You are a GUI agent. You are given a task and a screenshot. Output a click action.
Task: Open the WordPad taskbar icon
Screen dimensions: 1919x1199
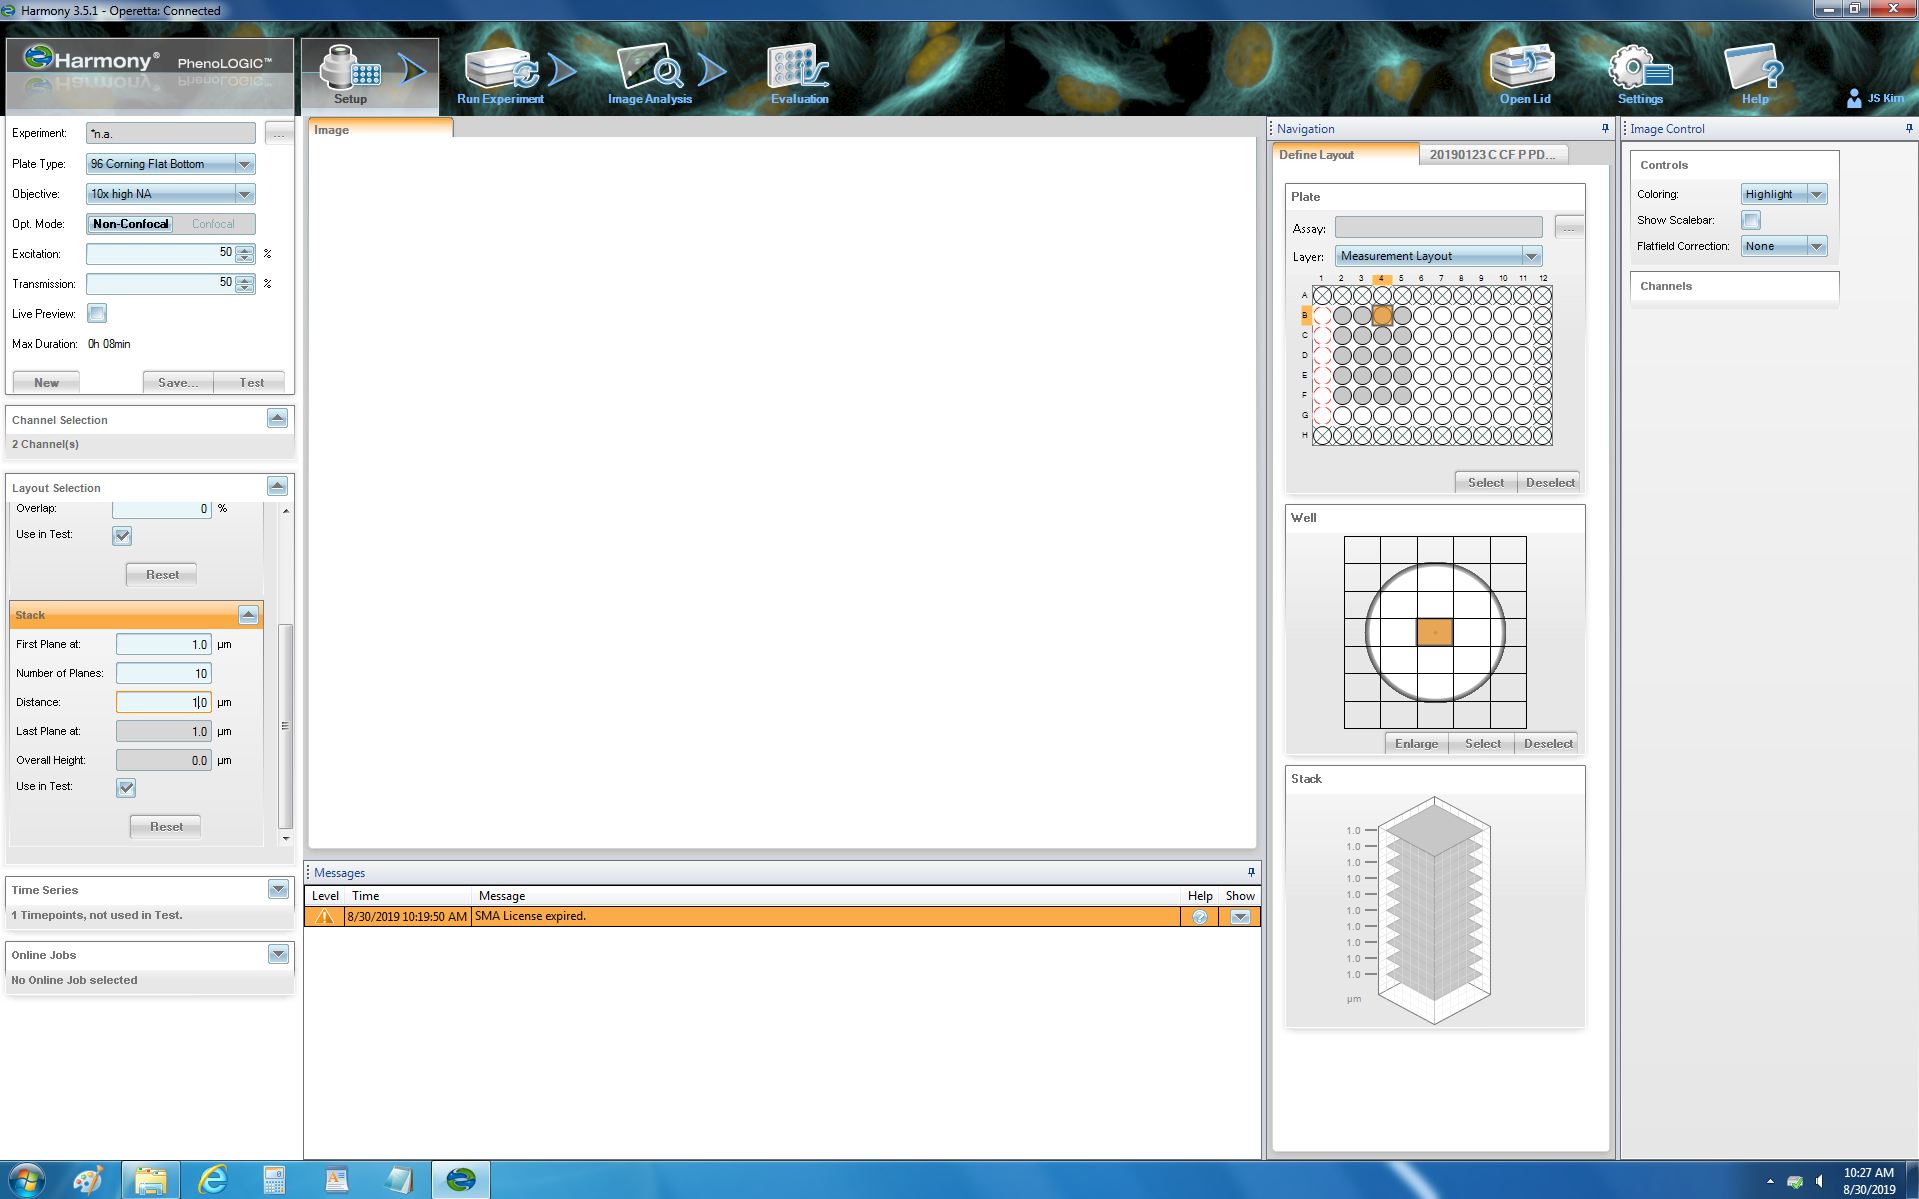336,1180
